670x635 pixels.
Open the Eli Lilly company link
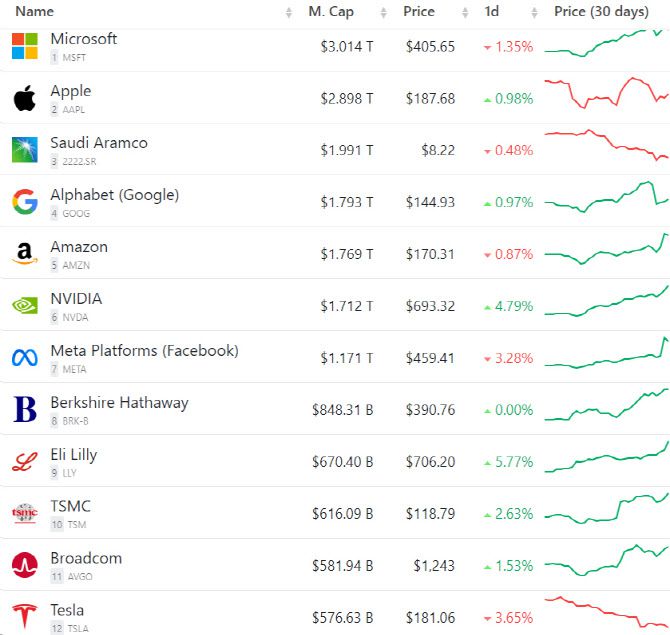[74, 454]
